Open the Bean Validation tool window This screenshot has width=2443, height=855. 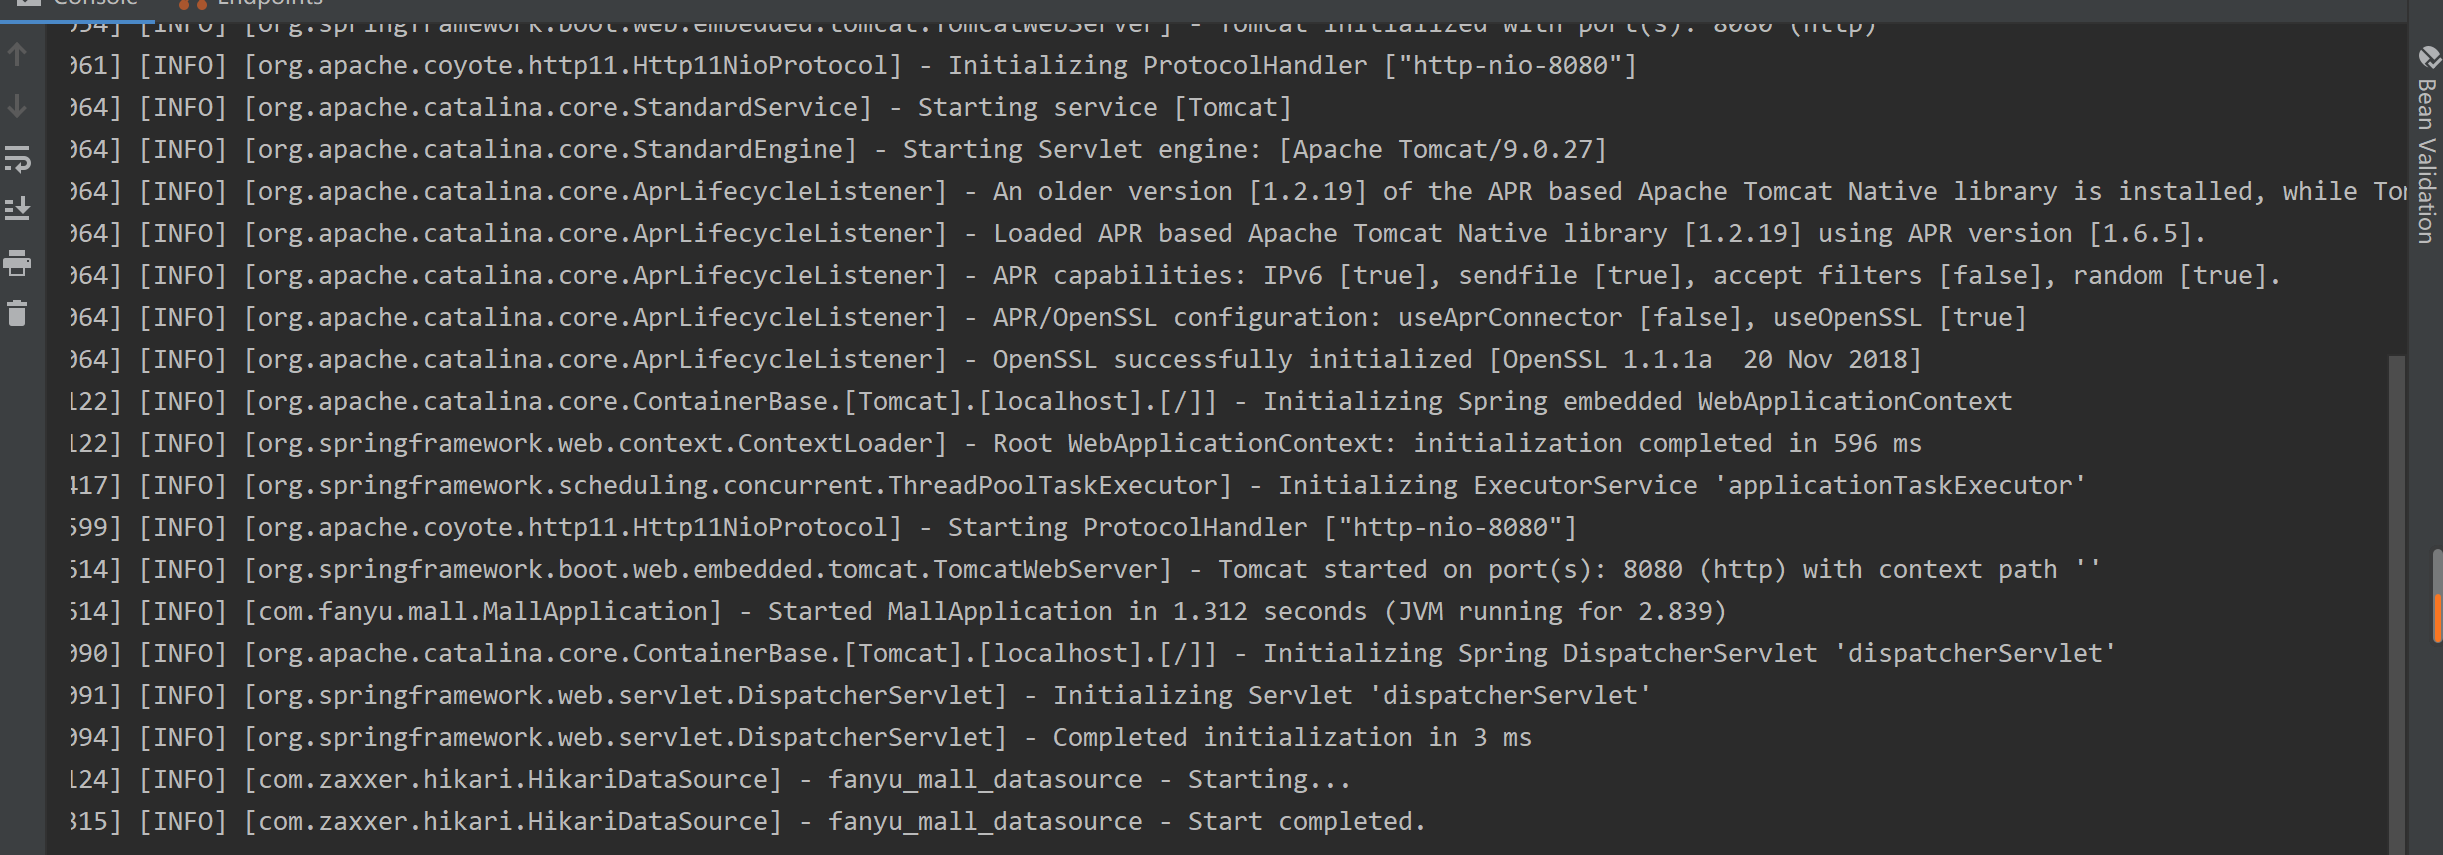click(2426, 160)
